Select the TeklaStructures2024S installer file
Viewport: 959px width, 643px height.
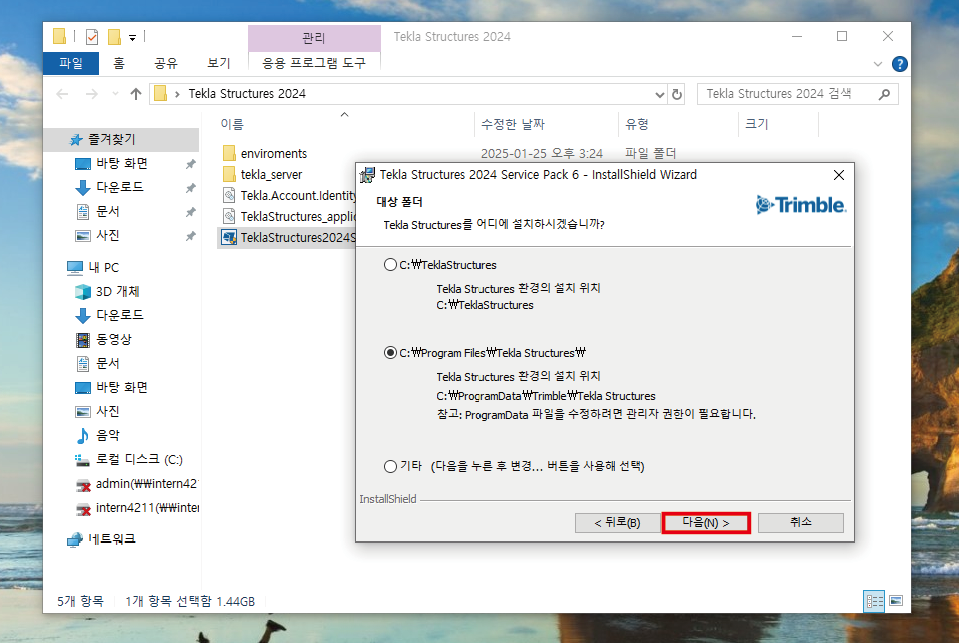(297, 237)
